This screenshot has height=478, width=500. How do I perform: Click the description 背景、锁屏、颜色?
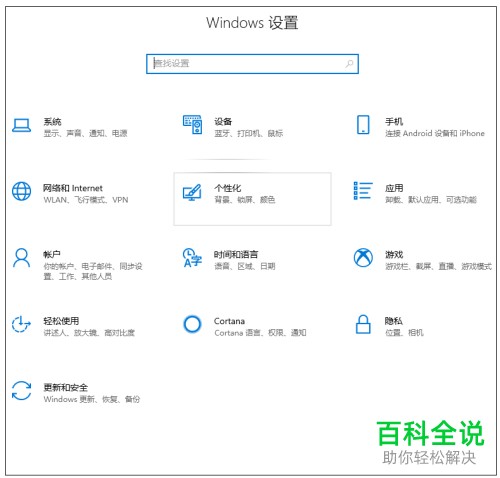245,200
